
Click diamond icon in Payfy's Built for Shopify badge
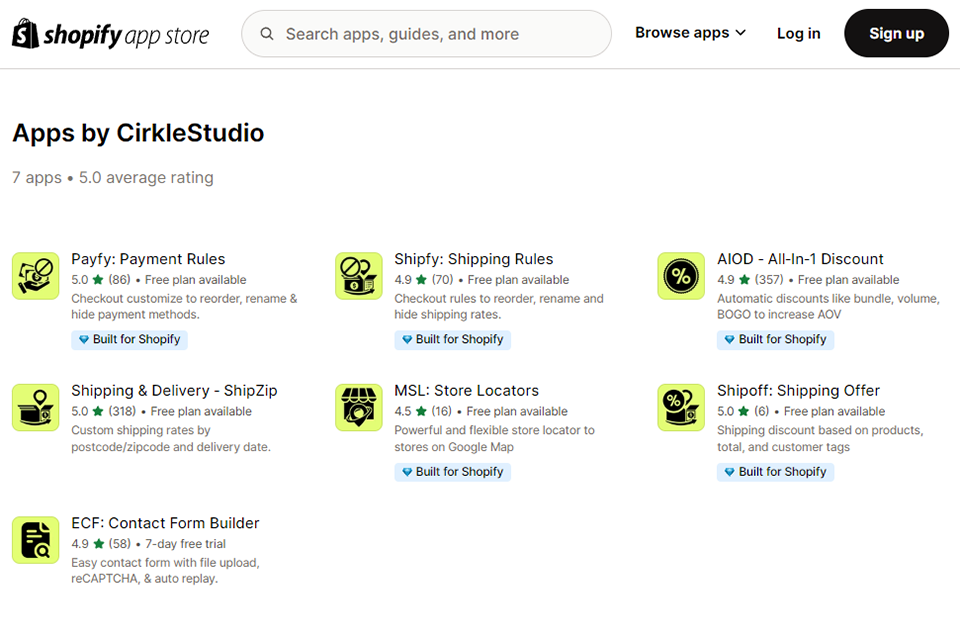click(x=84, y=339)
